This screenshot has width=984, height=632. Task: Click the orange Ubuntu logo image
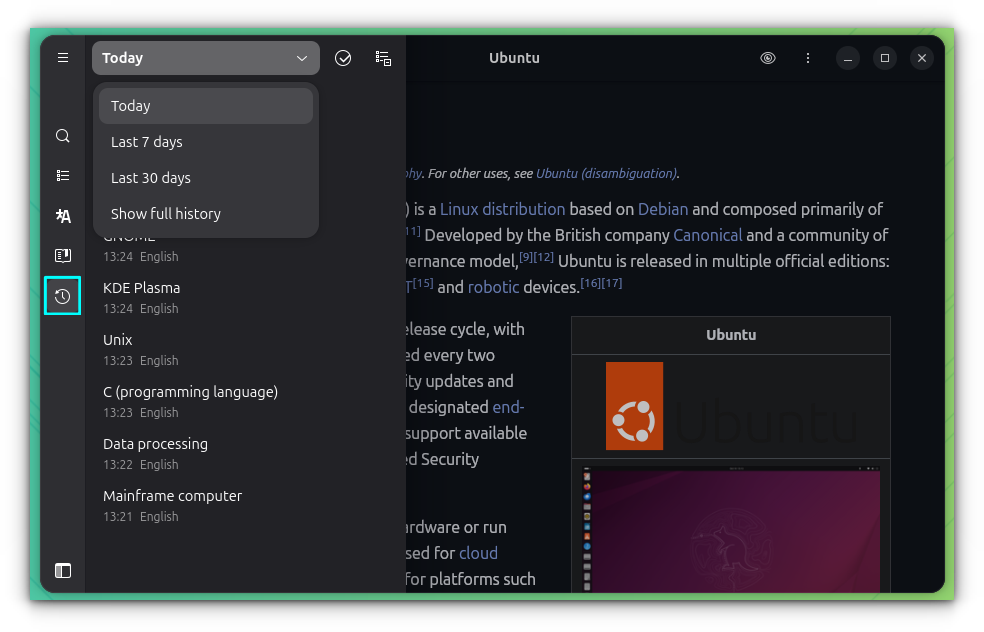coord(634,406)
